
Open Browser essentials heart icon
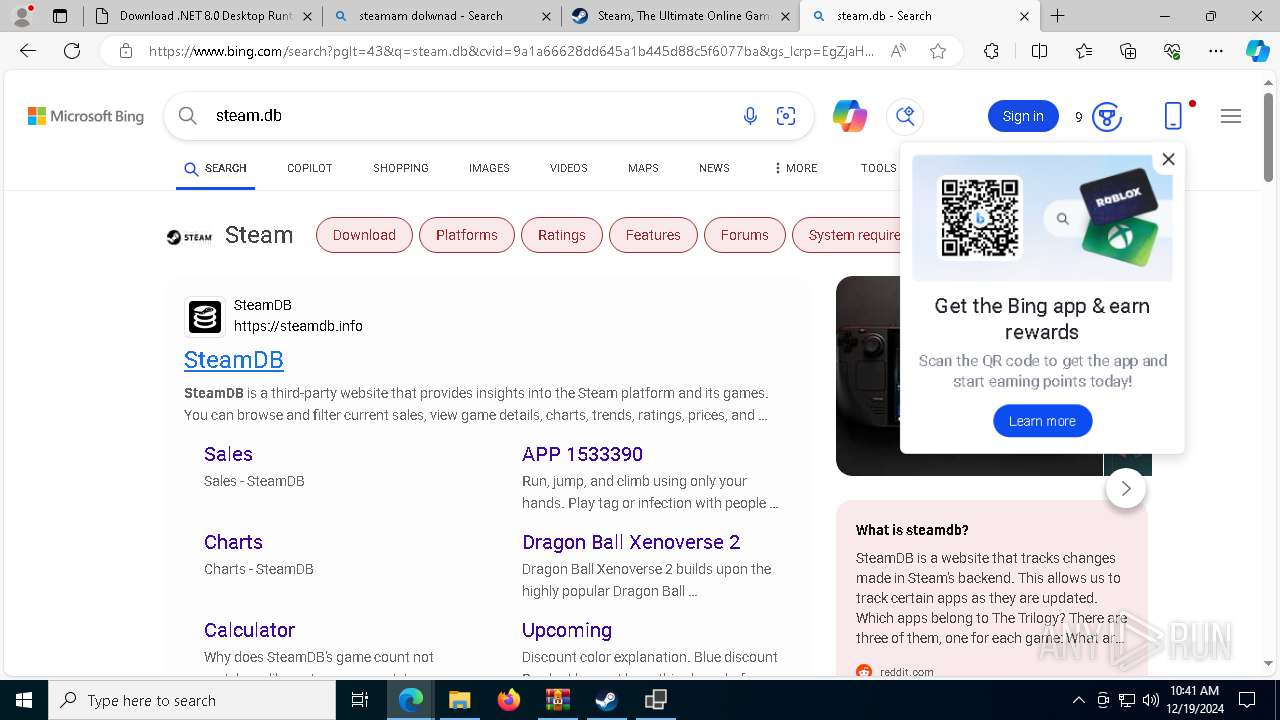point(1172,51)
